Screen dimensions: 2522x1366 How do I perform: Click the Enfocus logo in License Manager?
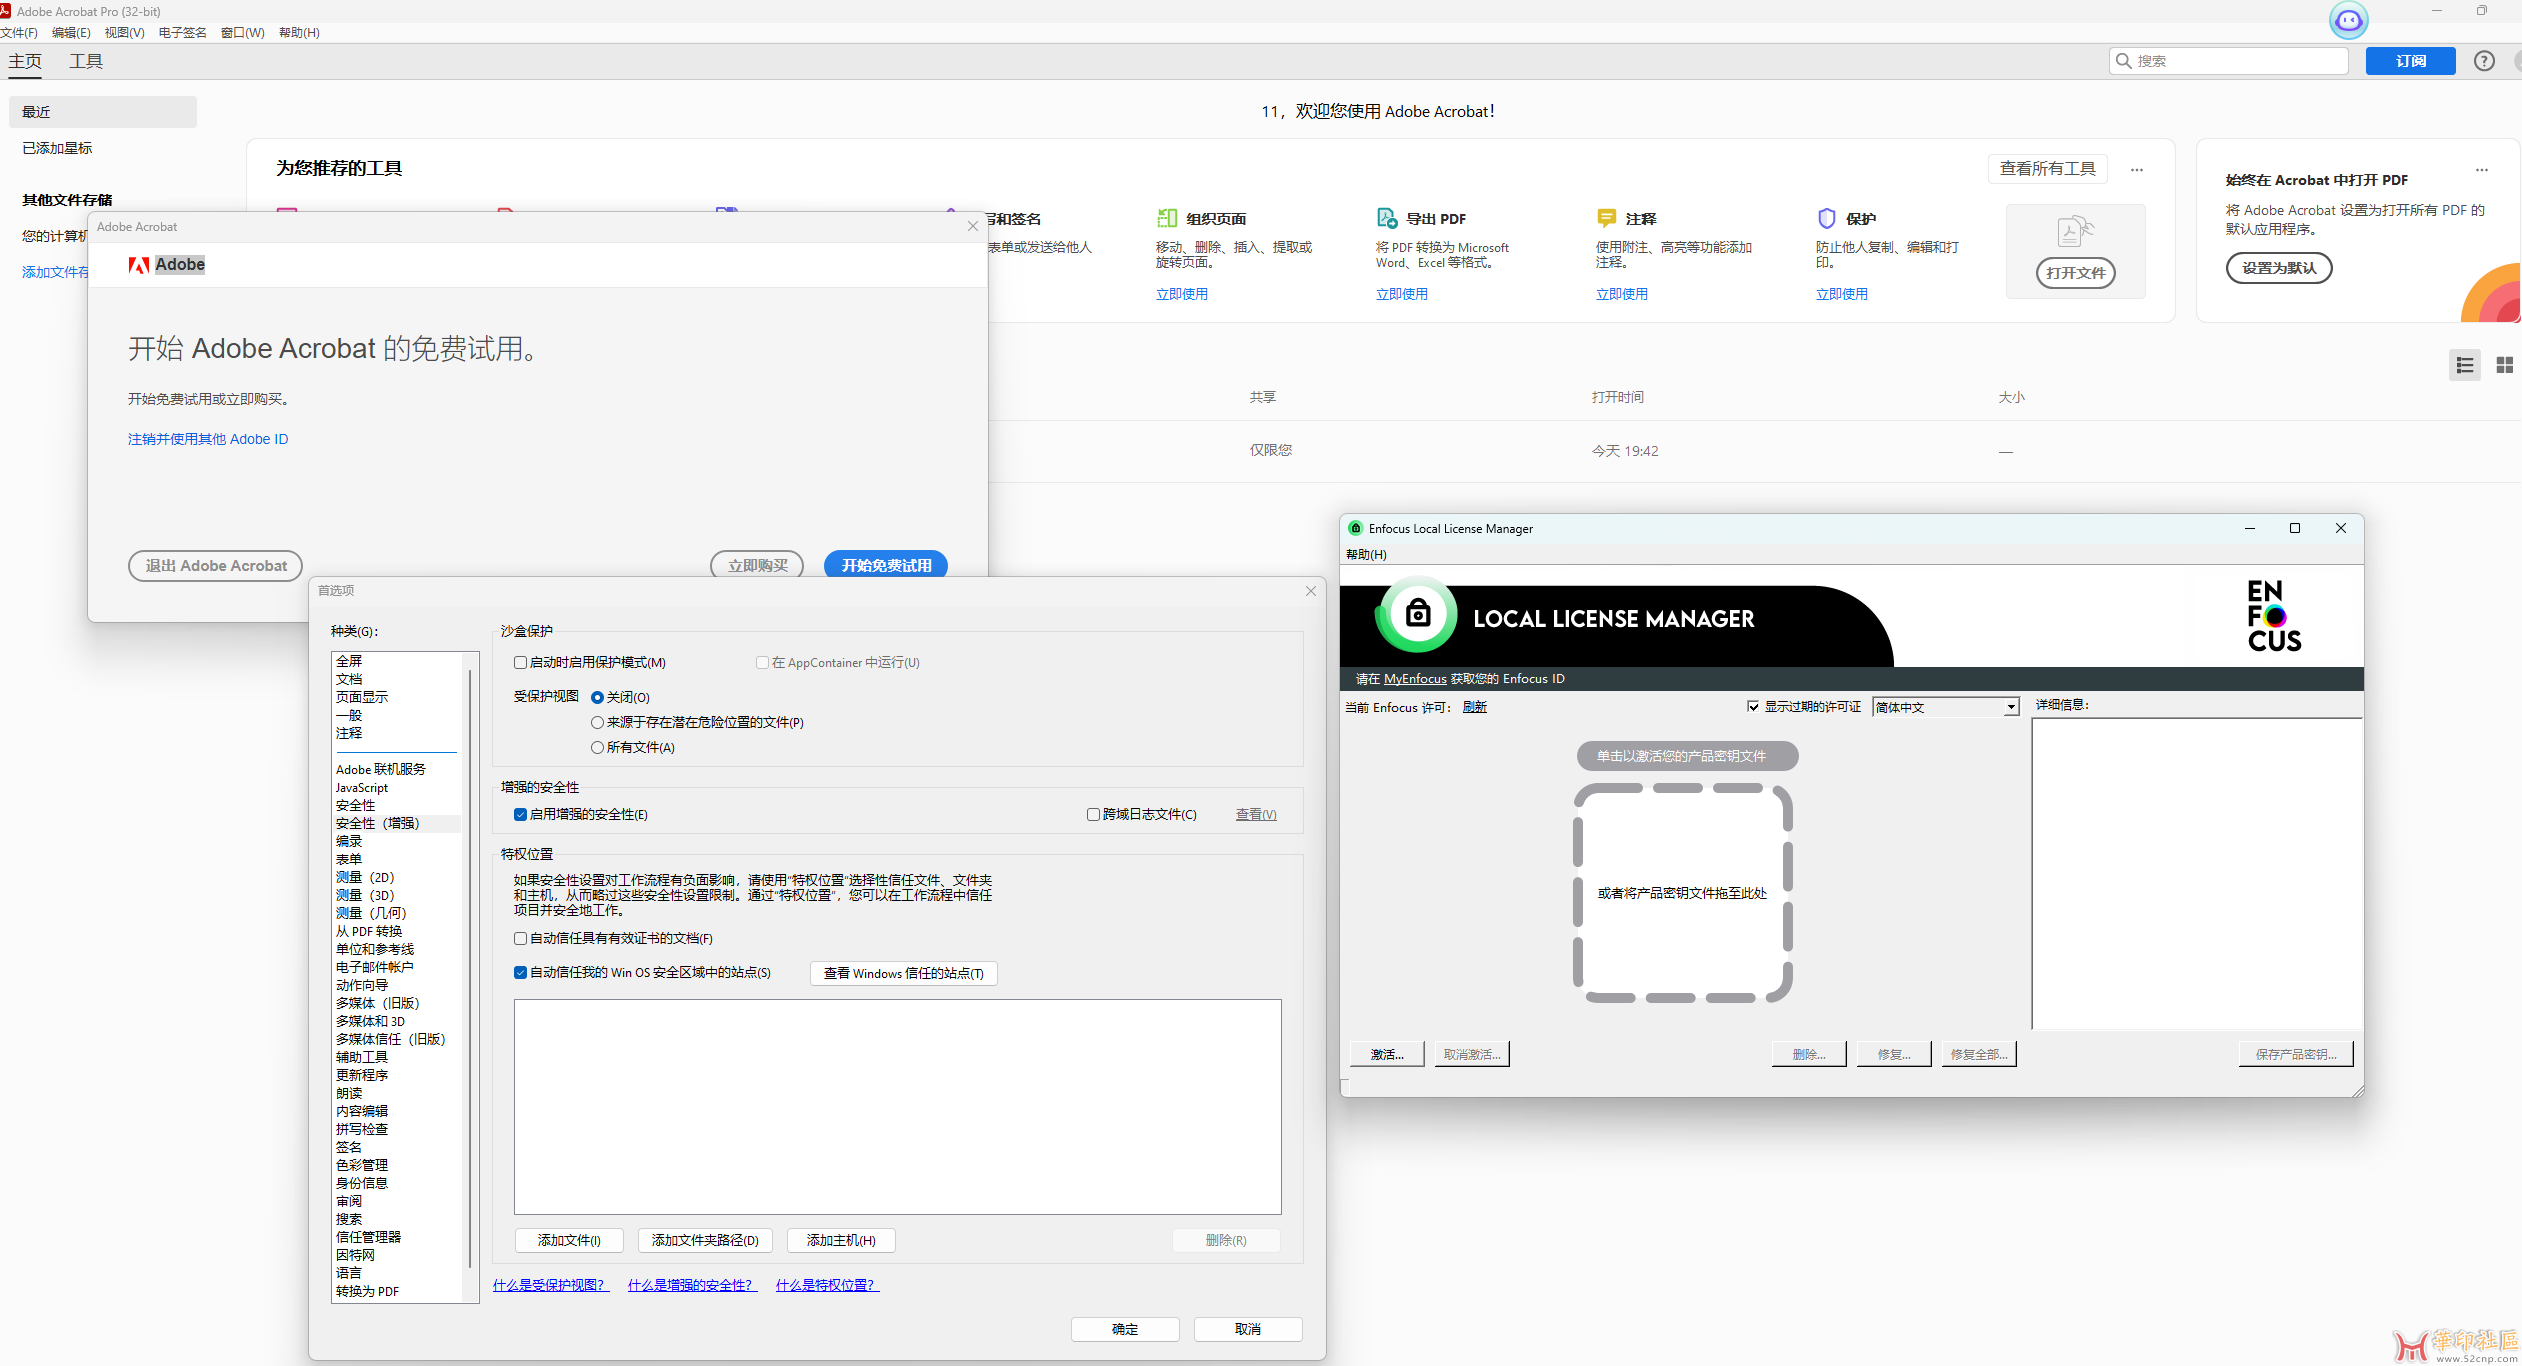[x=2274, y=616]
